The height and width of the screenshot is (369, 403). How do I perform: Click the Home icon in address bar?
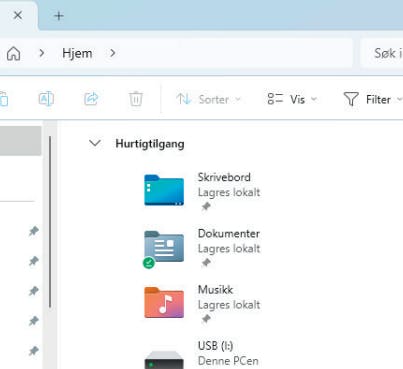13,53
